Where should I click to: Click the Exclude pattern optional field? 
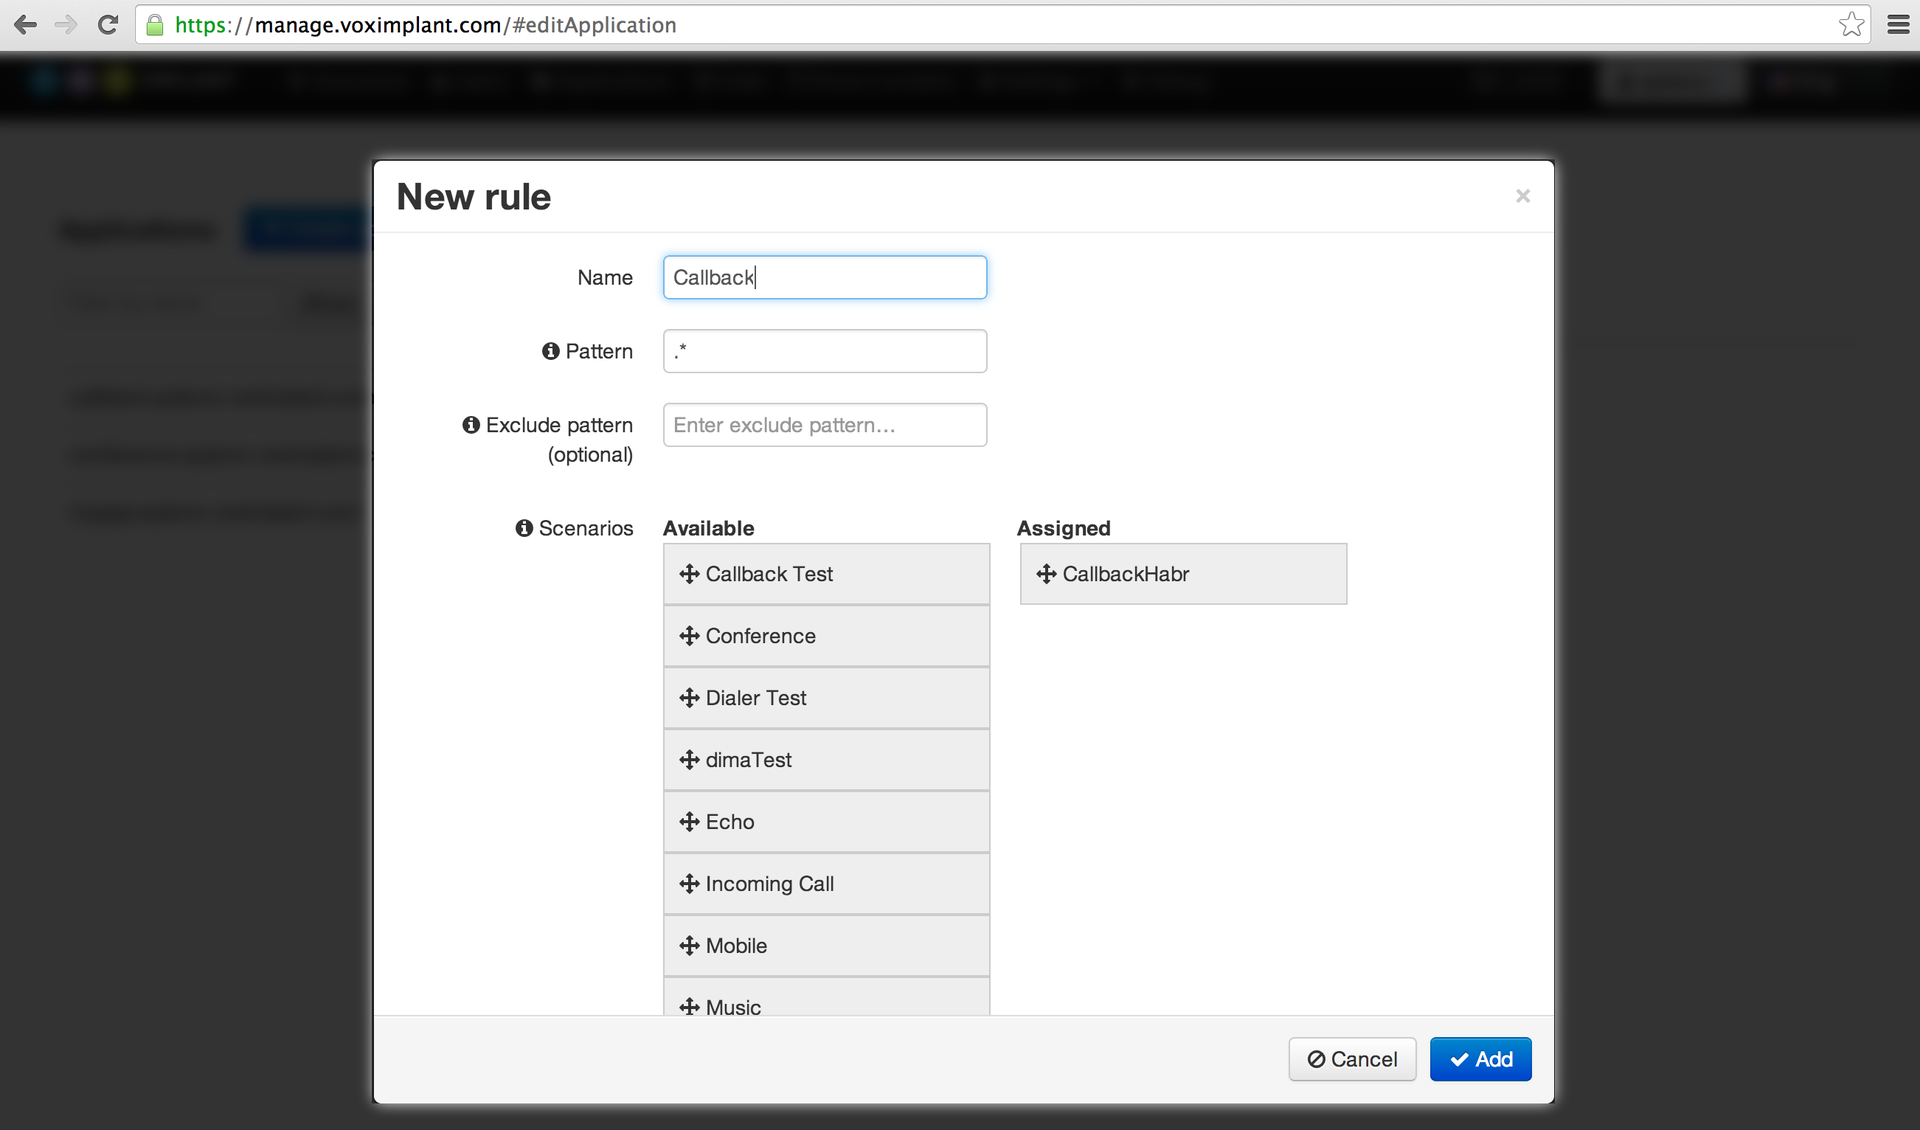pyautogui.click(x=824, y=424)
